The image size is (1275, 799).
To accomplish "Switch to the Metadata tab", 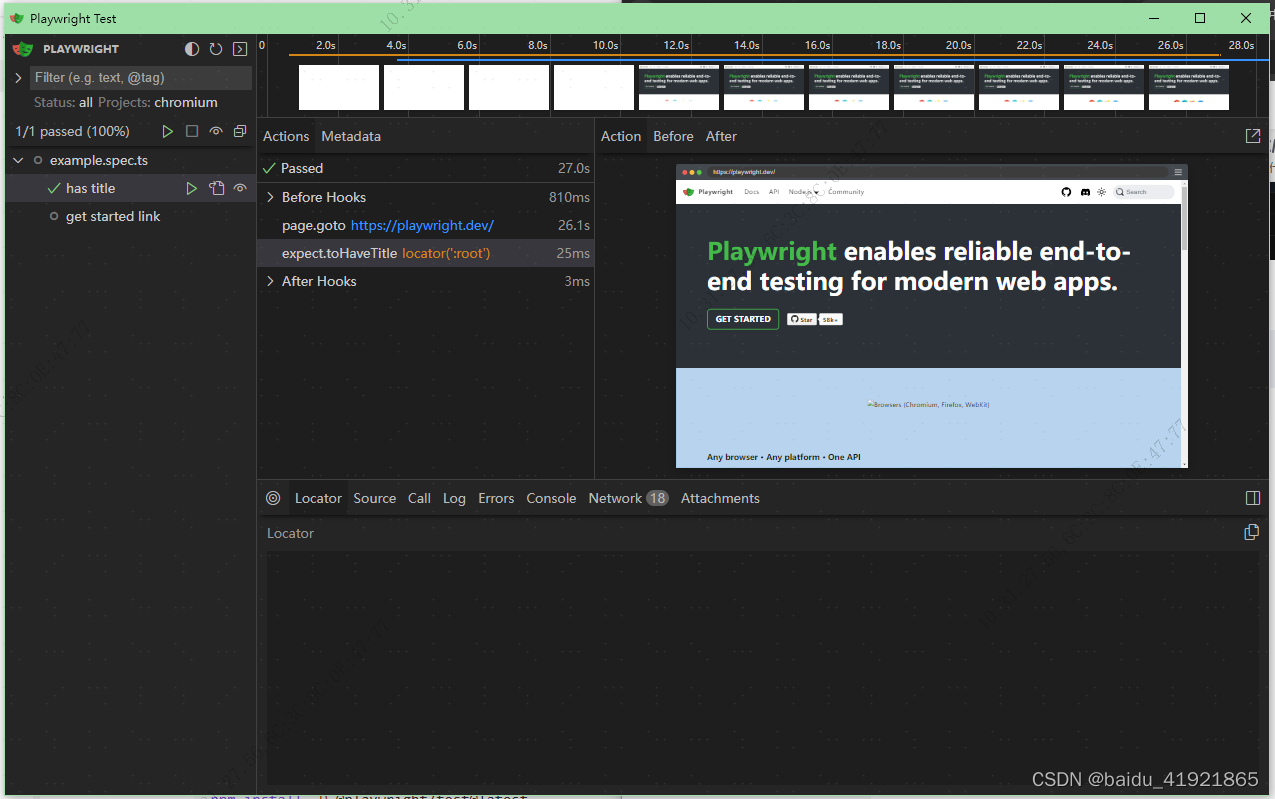I will tap(351, 136).
